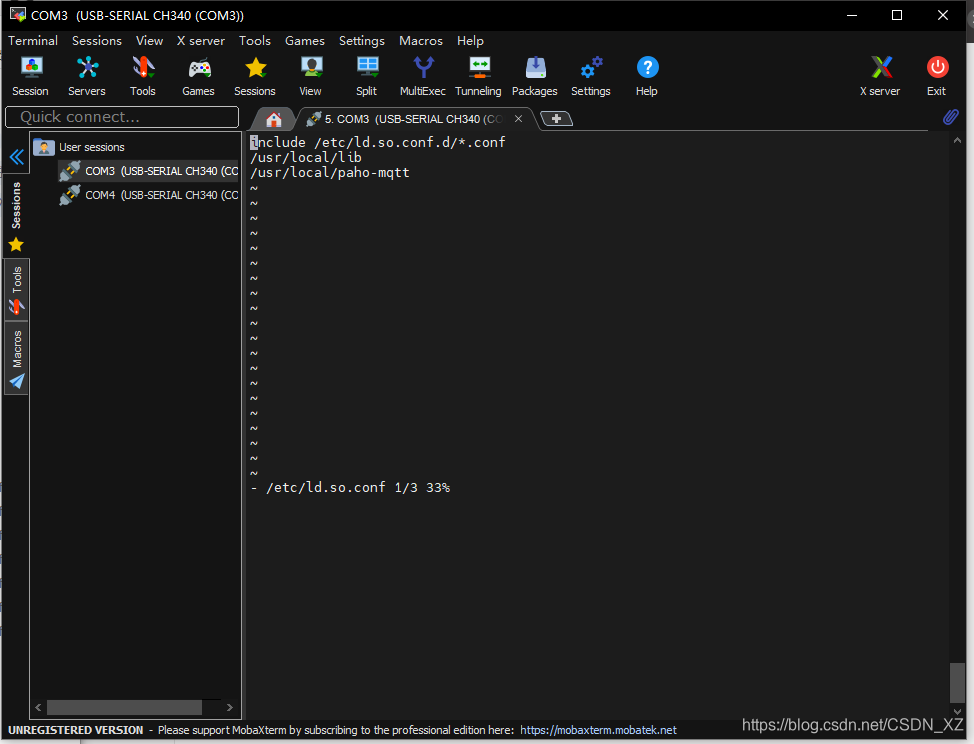This screenshot has width=974, height=744.
Task: Open the Sessions menu
Action: tap(97, 40)
